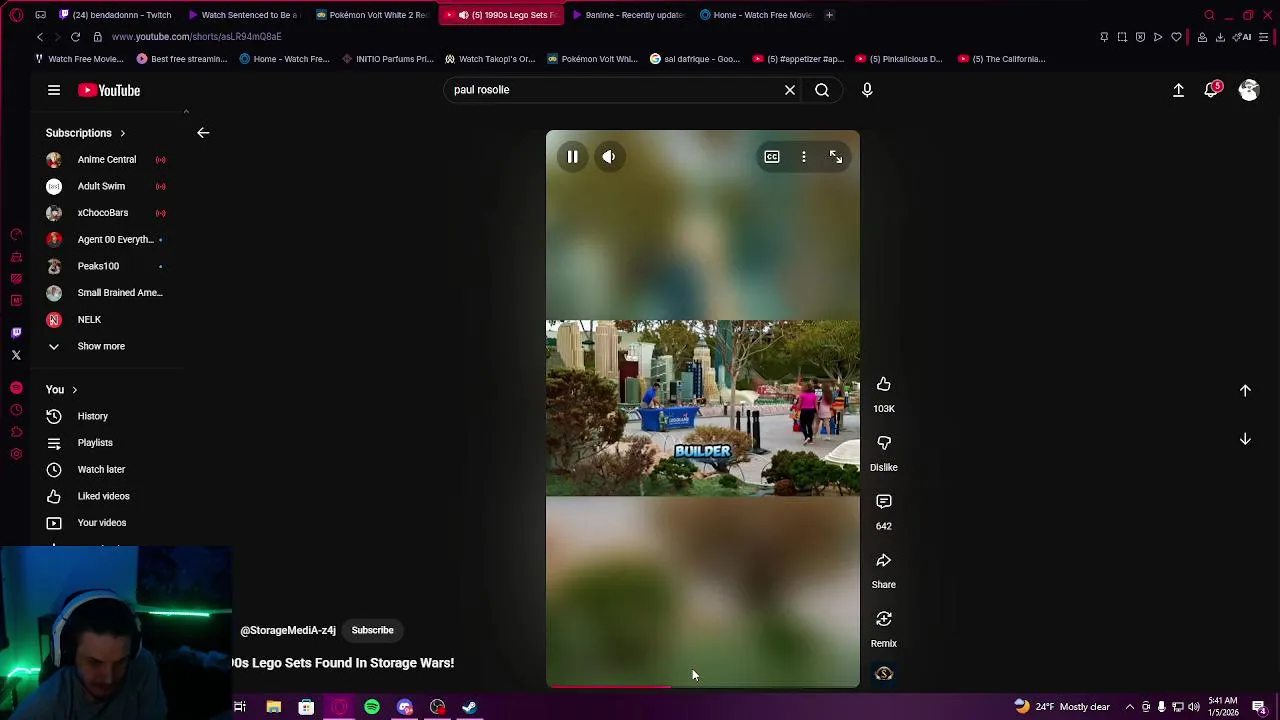Pause the playing Shorts video

572,157
